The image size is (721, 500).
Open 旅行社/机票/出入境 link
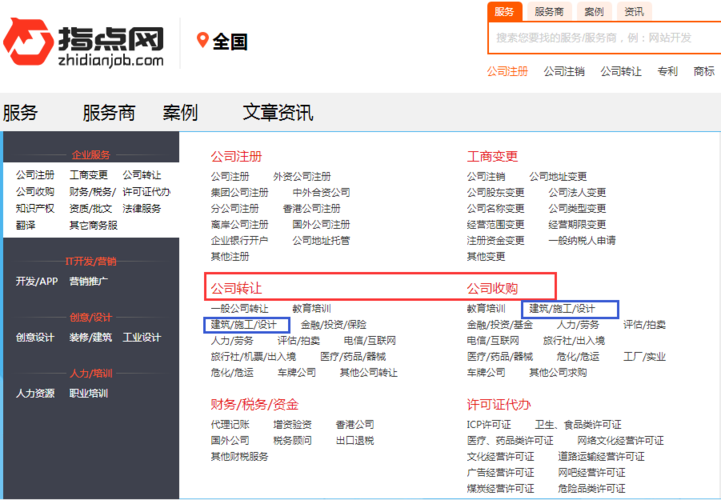pyautogui.click(x=253, y=356)
